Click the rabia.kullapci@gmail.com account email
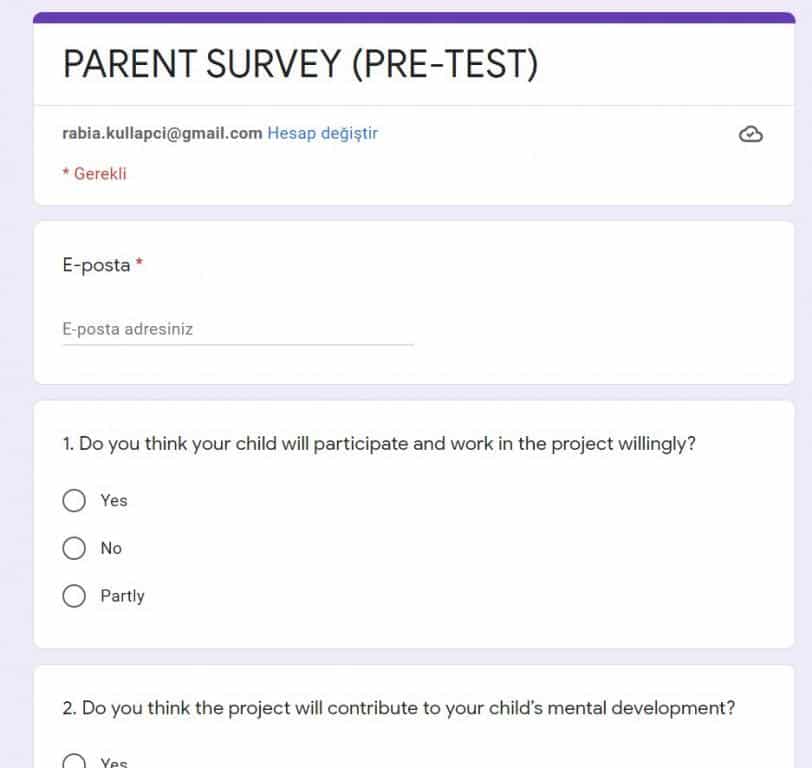Viewport: 812px width, 768px height. pos(162,133)
